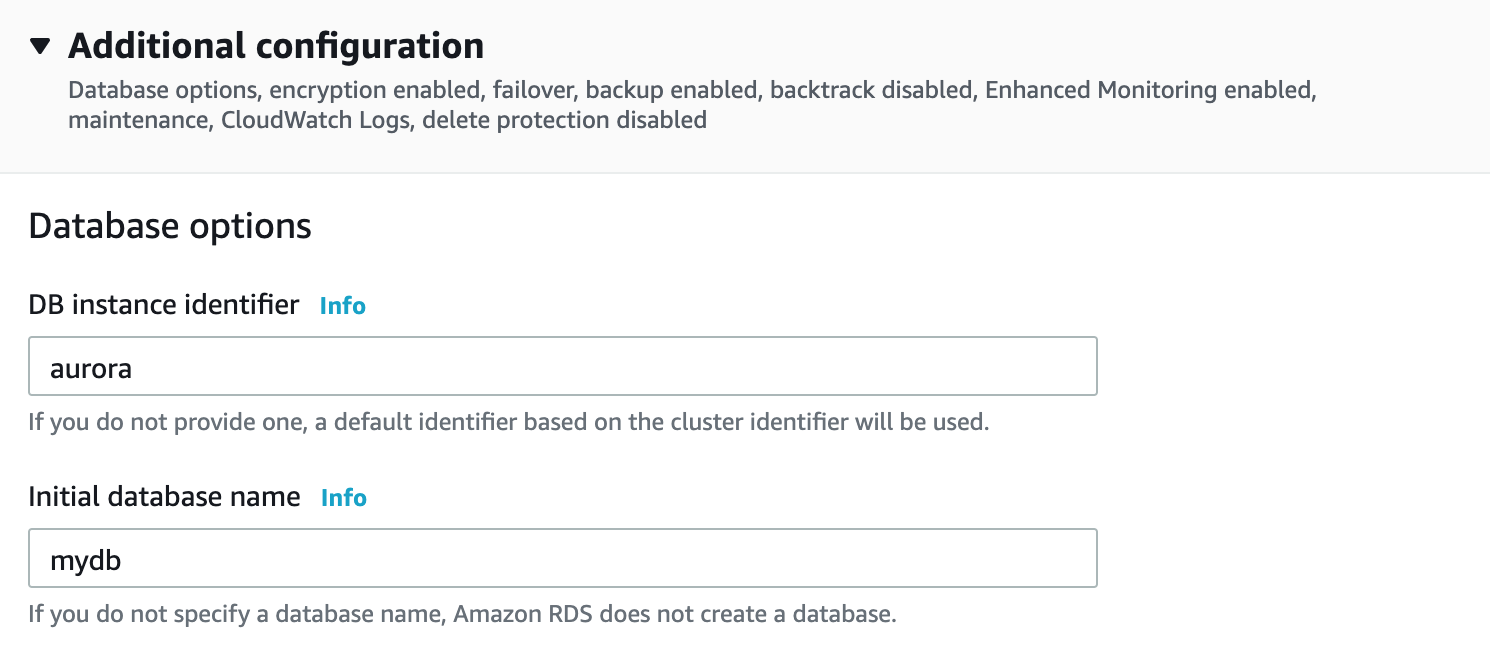Click "Amazon RDS" in the database hint
1490x656 pixels.
click(x=513, y=613)
